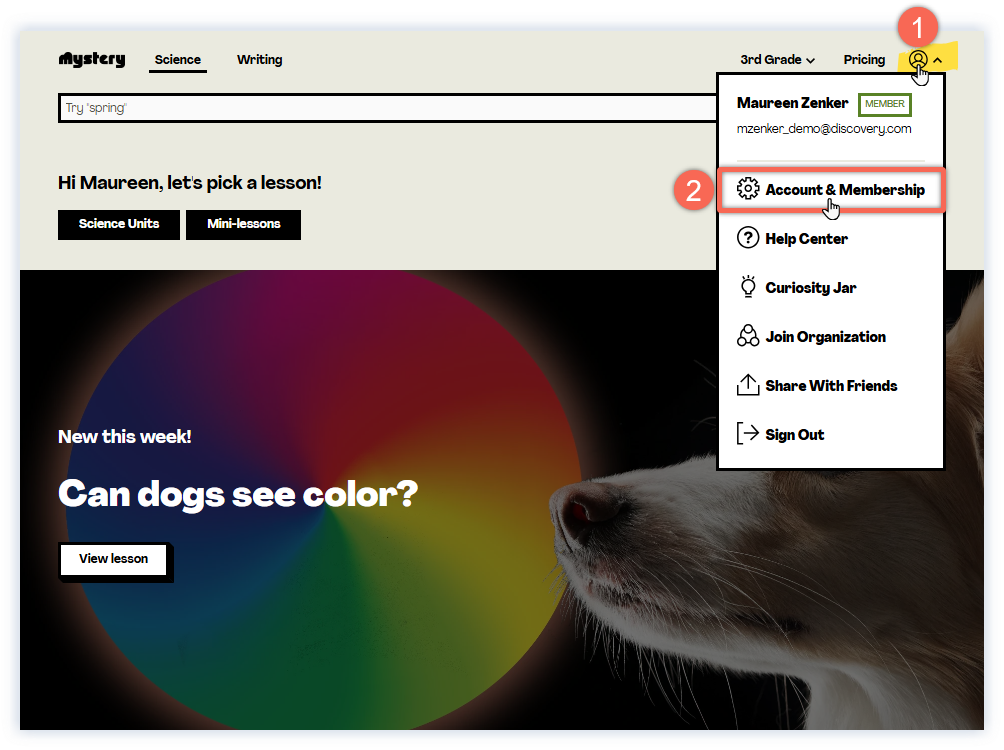Switch to the Writing tab
Viewport: 1004px width, 750px height.
click(x=259, y=60)
